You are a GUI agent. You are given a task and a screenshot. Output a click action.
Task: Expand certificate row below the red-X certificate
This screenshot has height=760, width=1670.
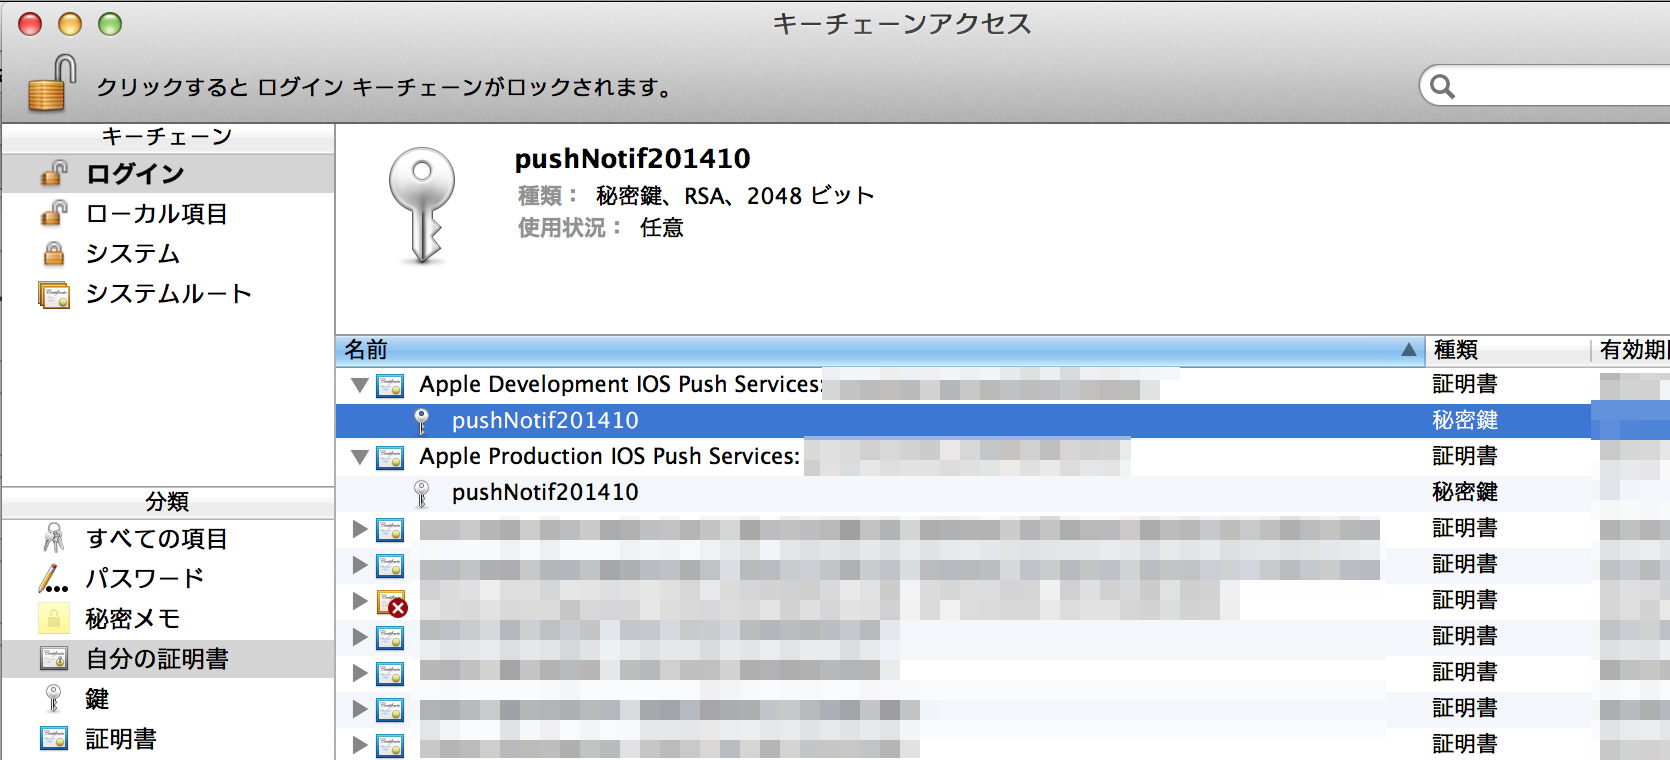tap(359, 637)
